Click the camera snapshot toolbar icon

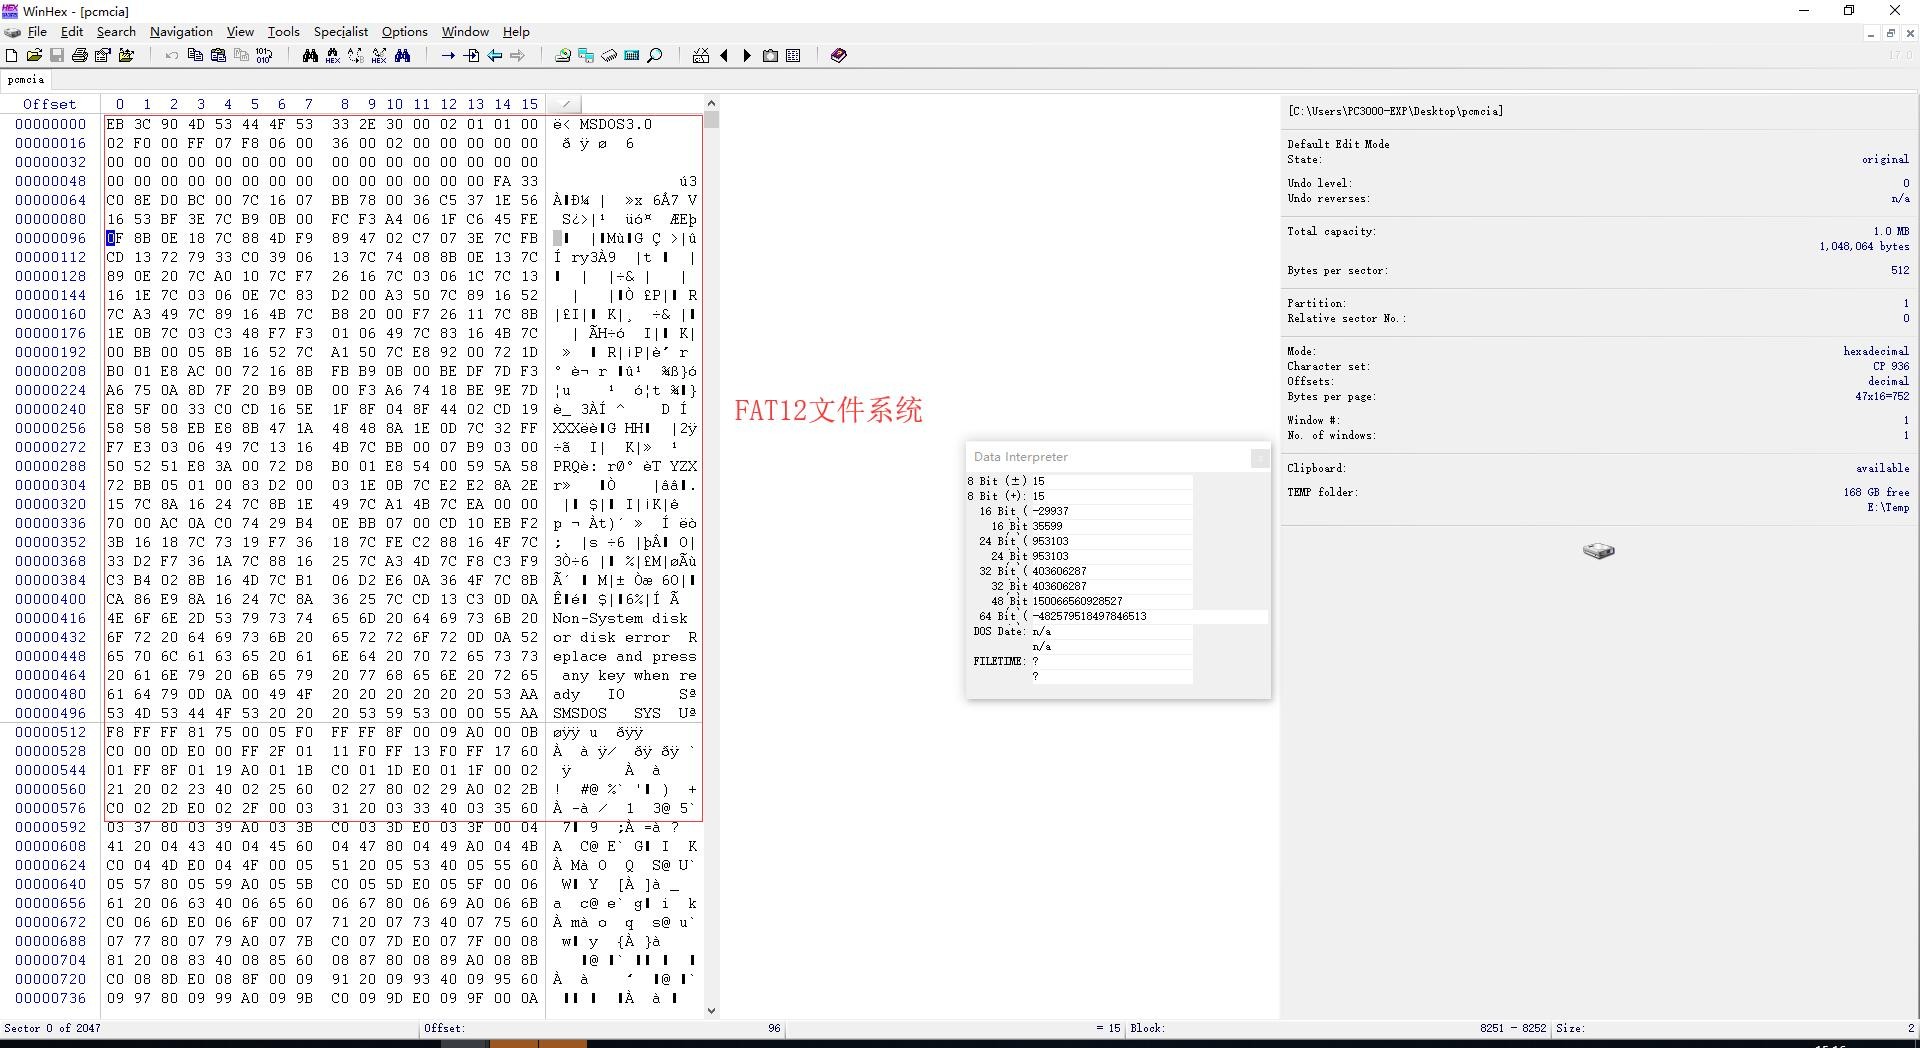770,56
